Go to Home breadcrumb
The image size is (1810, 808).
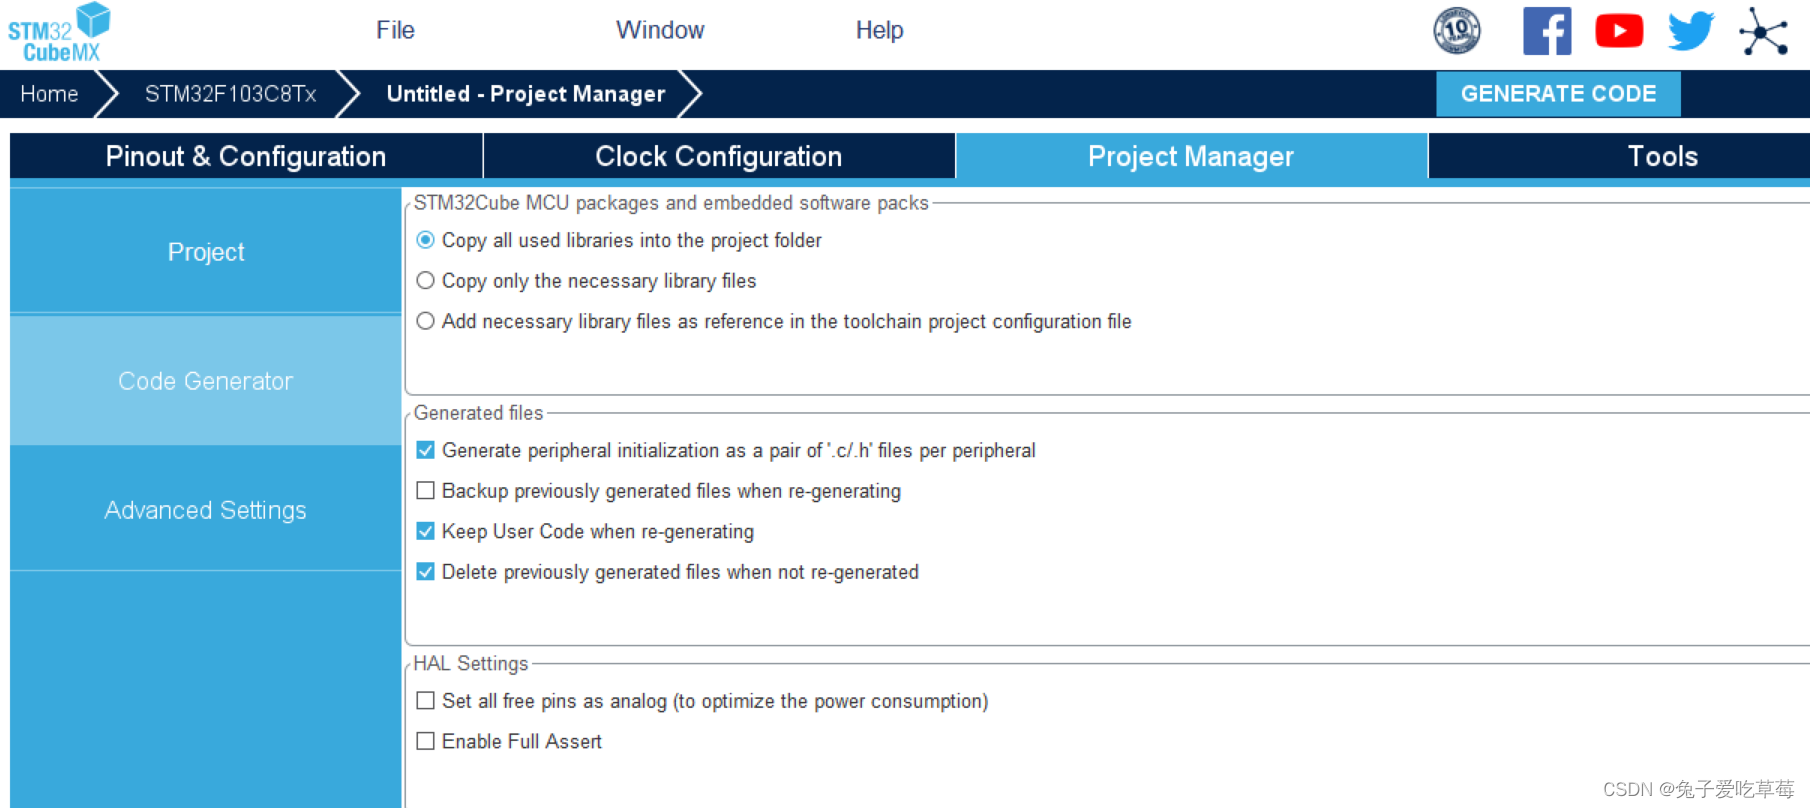[x=49, y=94]
